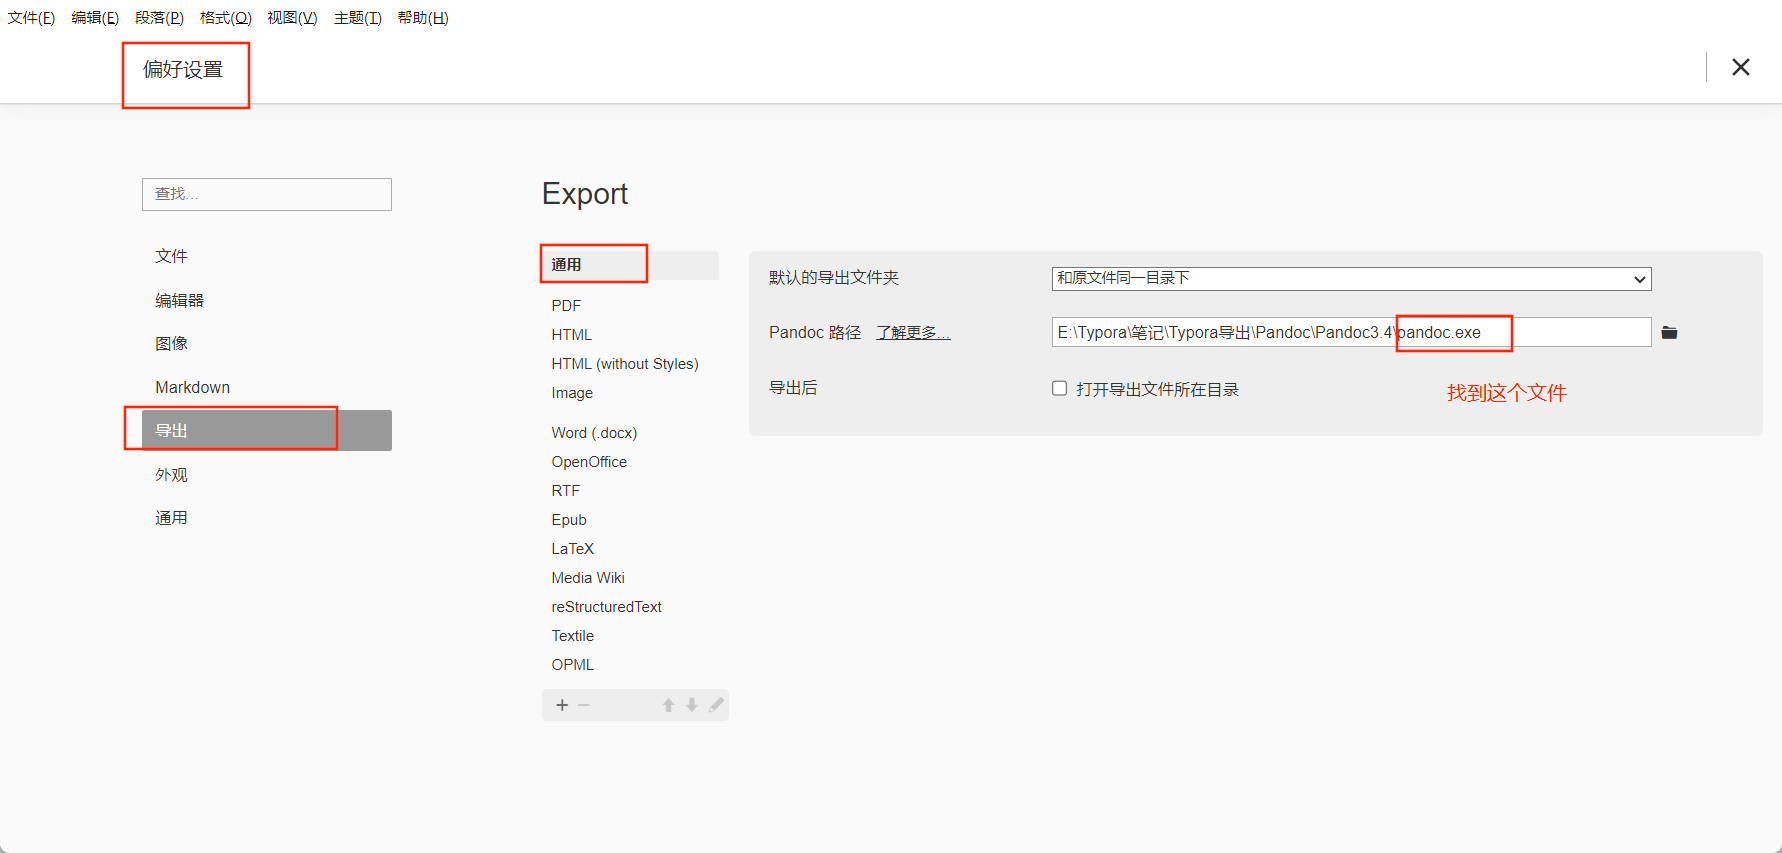The height and width of the screenshot is (853, 1782).
Task: Open the 帮助(H) menu
Action: [x=423, y=18]
